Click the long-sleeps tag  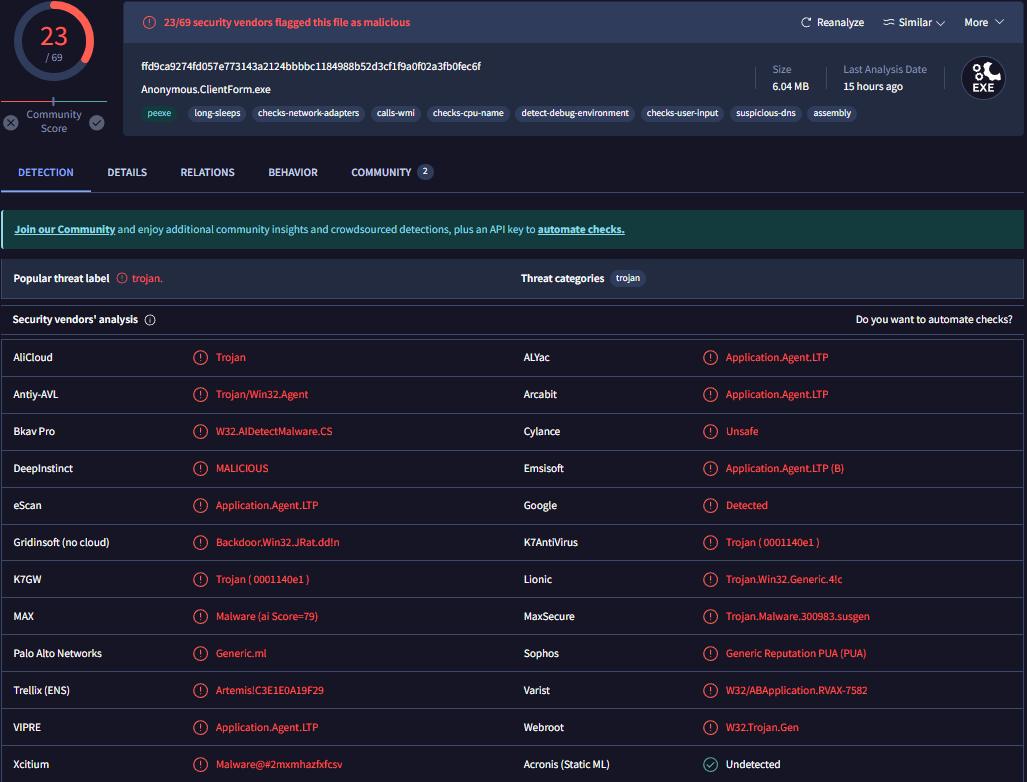point(217,113)
